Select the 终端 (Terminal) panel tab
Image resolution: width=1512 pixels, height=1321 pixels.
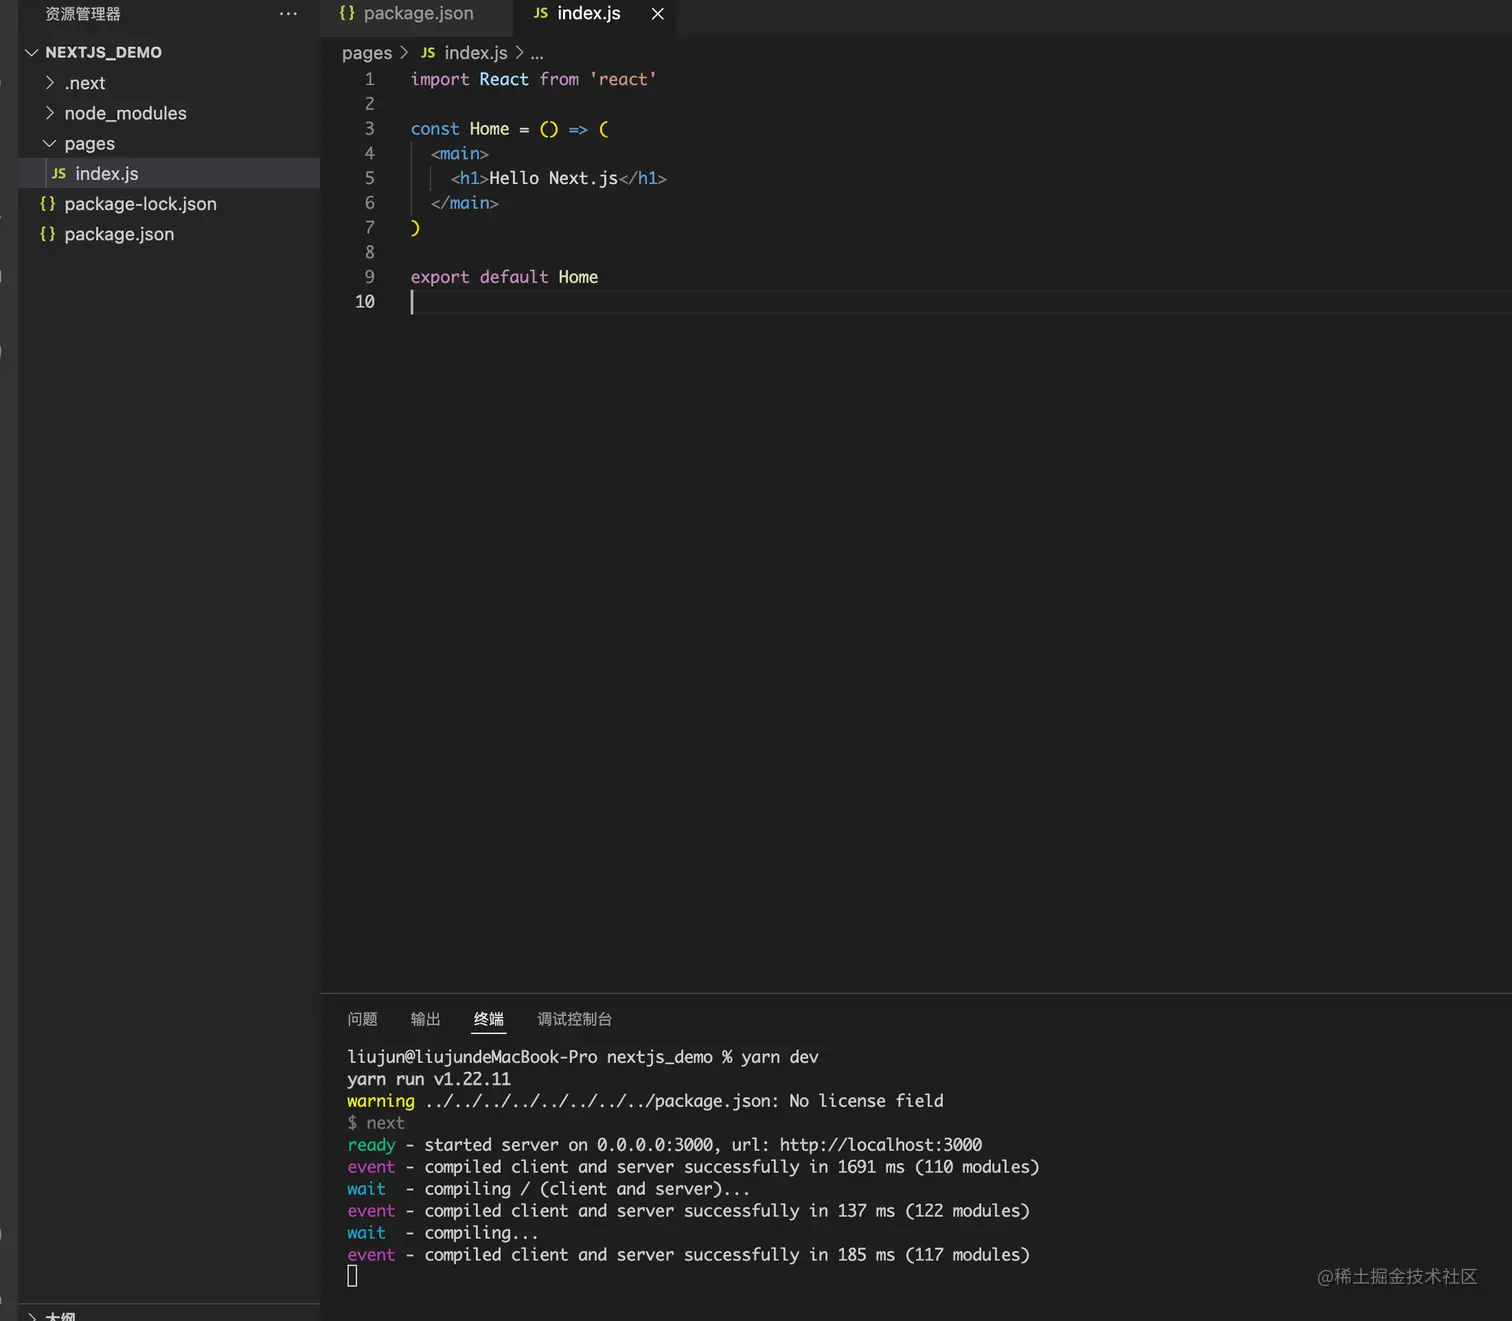(x=489, y=1019)
